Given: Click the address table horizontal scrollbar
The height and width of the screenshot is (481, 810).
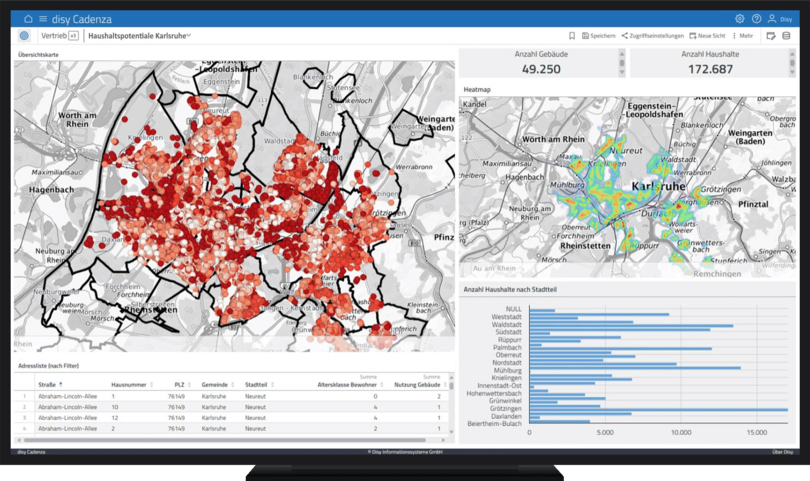Looking at the screenshot, I should 225,440.
